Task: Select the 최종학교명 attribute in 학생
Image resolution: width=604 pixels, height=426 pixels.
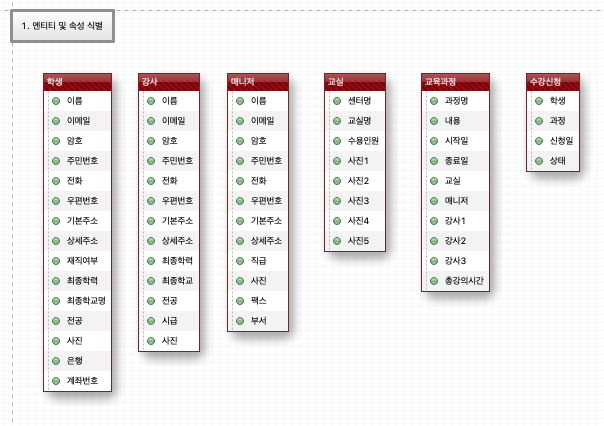Action: click(x=85, y=301)
